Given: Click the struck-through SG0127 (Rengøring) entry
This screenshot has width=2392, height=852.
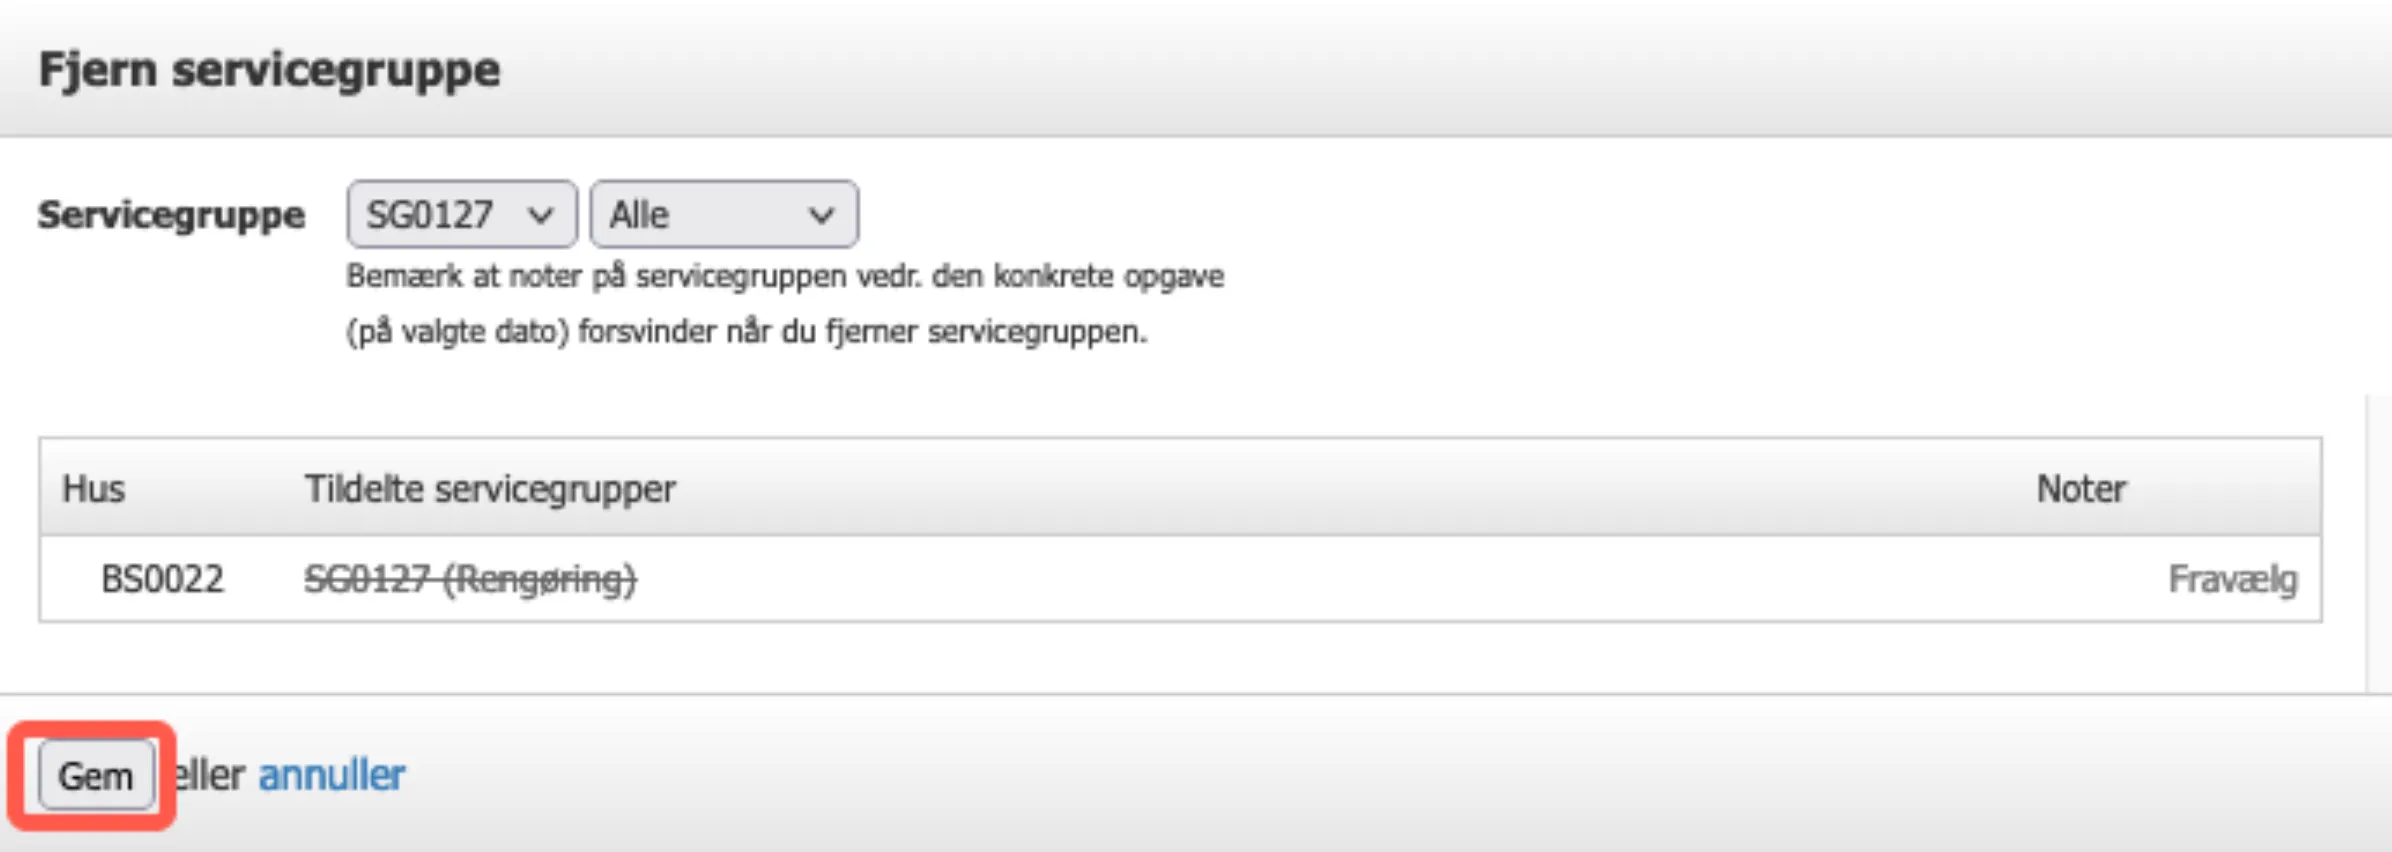Looking at the screenshot, I should coord(469,579).
